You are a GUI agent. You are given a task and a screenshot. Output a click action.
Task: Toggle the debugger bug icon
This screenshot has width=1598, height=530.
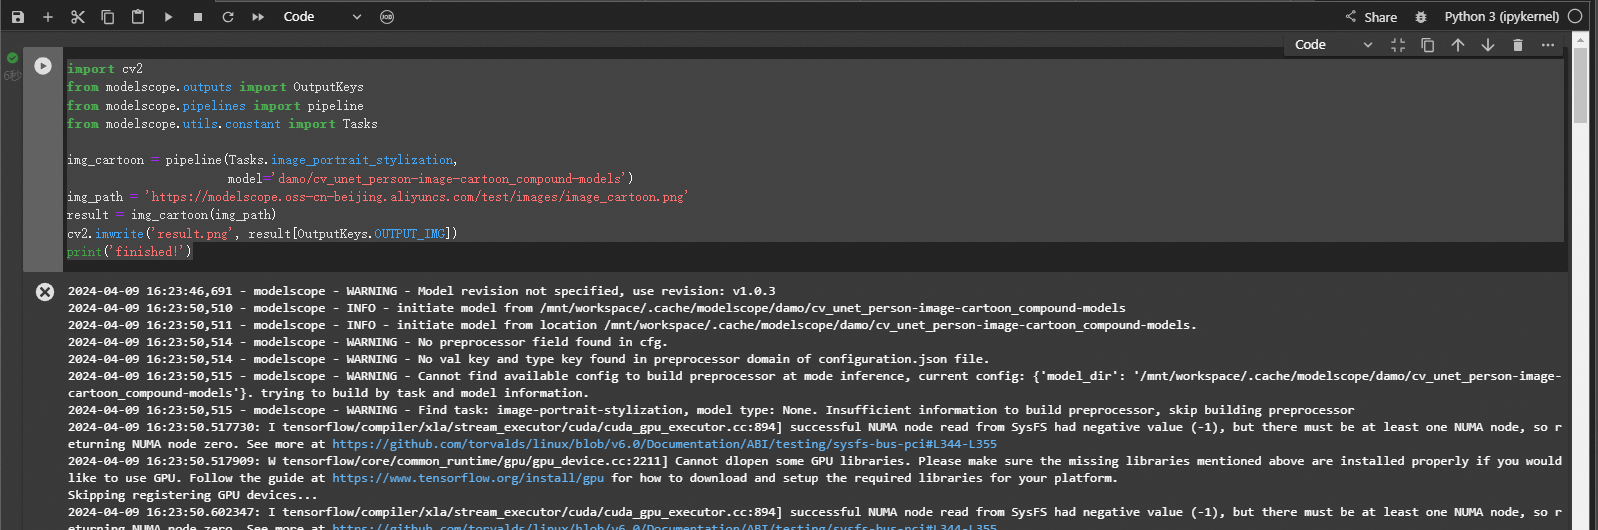pyautogui.click(x=1421, y=17)
